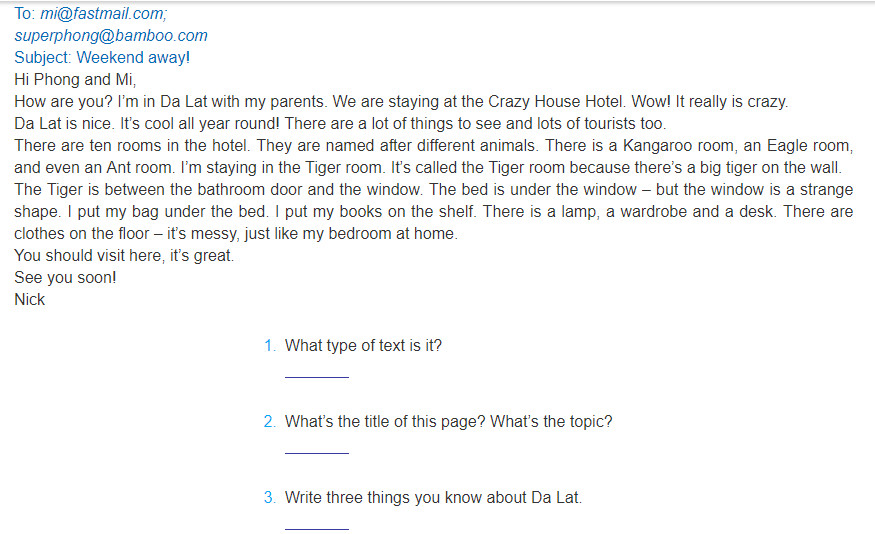Click the greeting 'Hi Phong and Mi,'
Image resolution: width=875 pixels, height=534 pixels.
(x=75, y=80)
